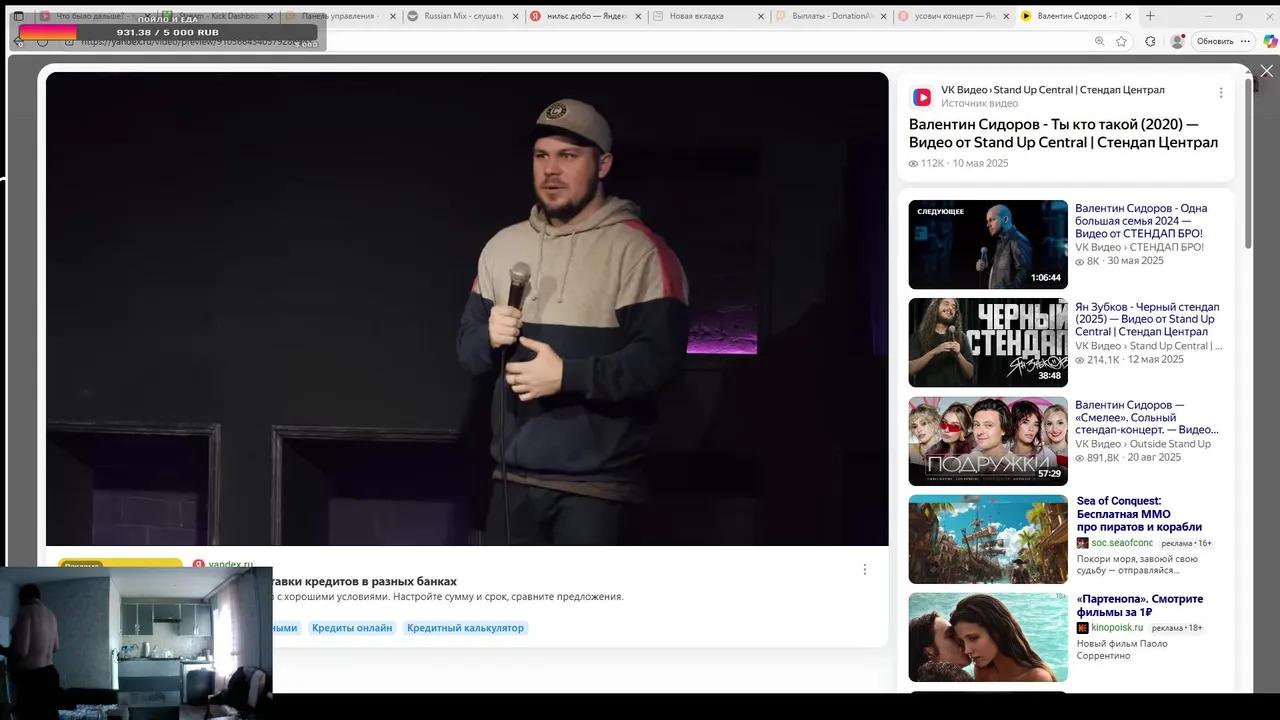
Task: Play the next video thumbnail marked Следующее
Action: (x=988, y=245)
